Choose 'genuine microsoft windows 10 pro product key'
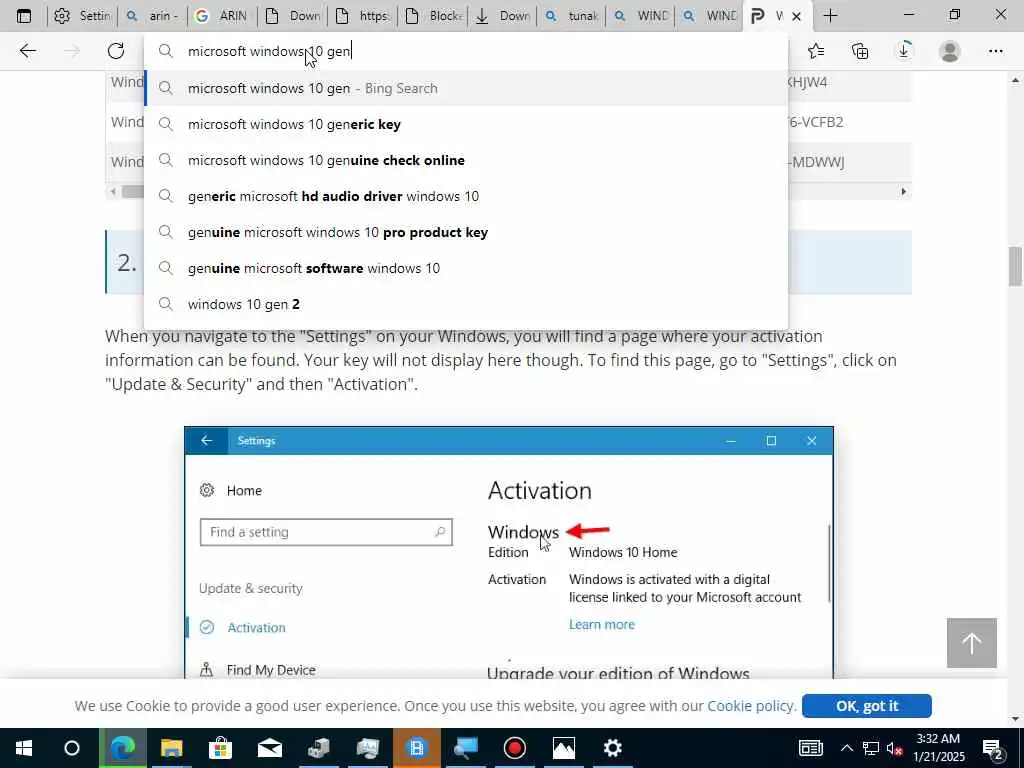Image resolution: width=1024 pixels, height=768 pixels. tap(466, 232)
